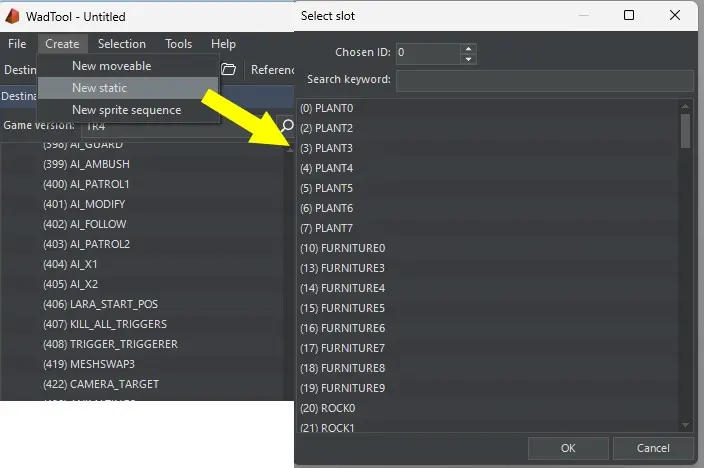This screenshot has height=468, width=704.
Task: Close the Select slot dialog
Action: point(676,15)
